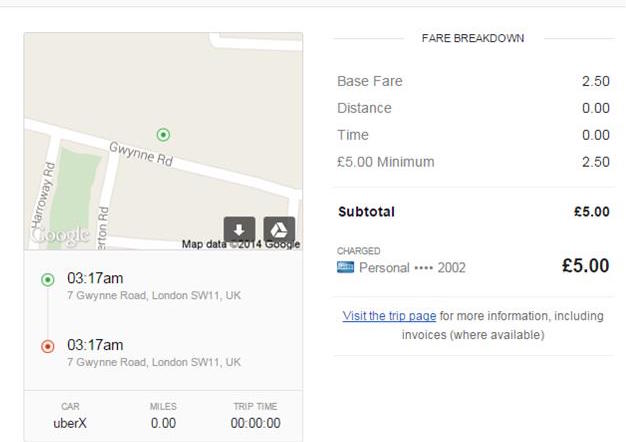Click the credit card icon beside Personal
626x442 pixels.
345,267
